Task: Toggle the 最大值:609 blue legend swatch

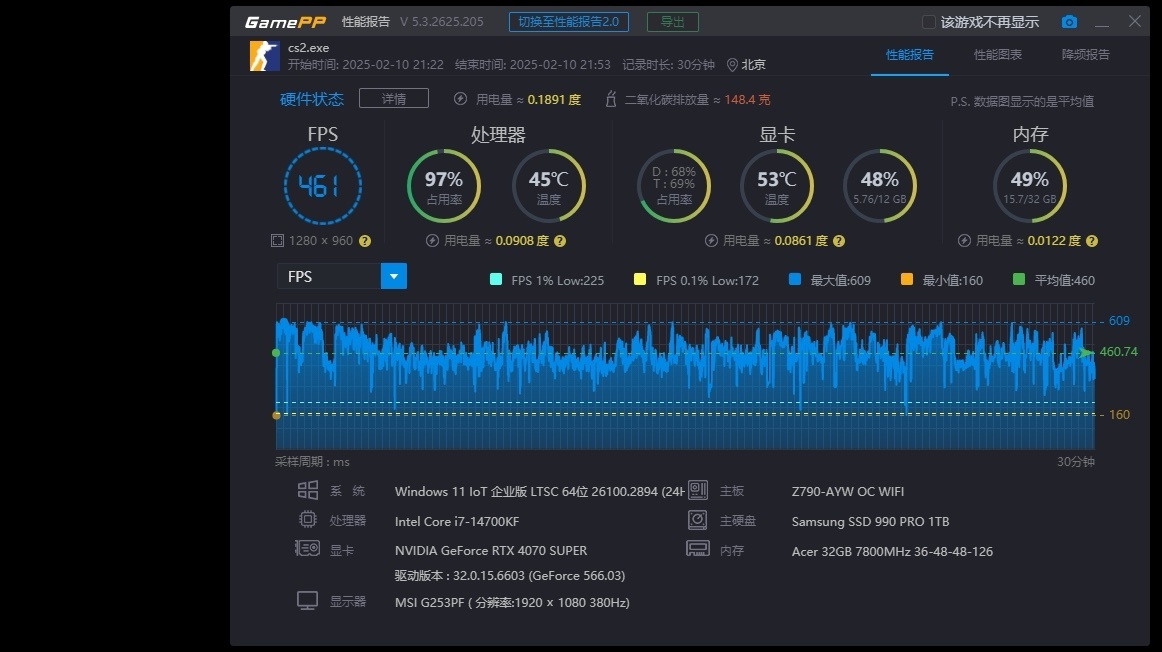Action: point(795,279)
